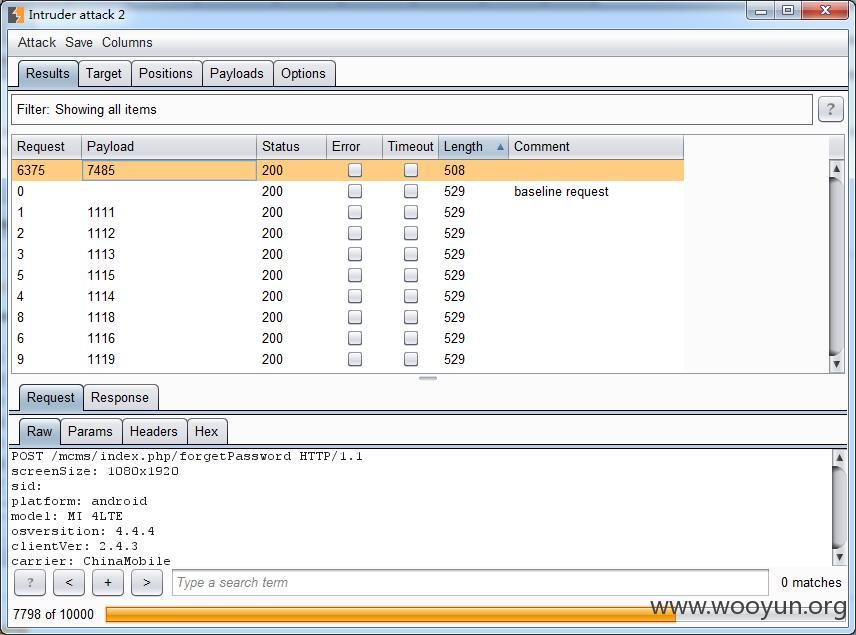The height and width of the screenshot is (635, 856).
Task: Click down arrow of results table scrollbar
Action: click(x=836, y=364)
